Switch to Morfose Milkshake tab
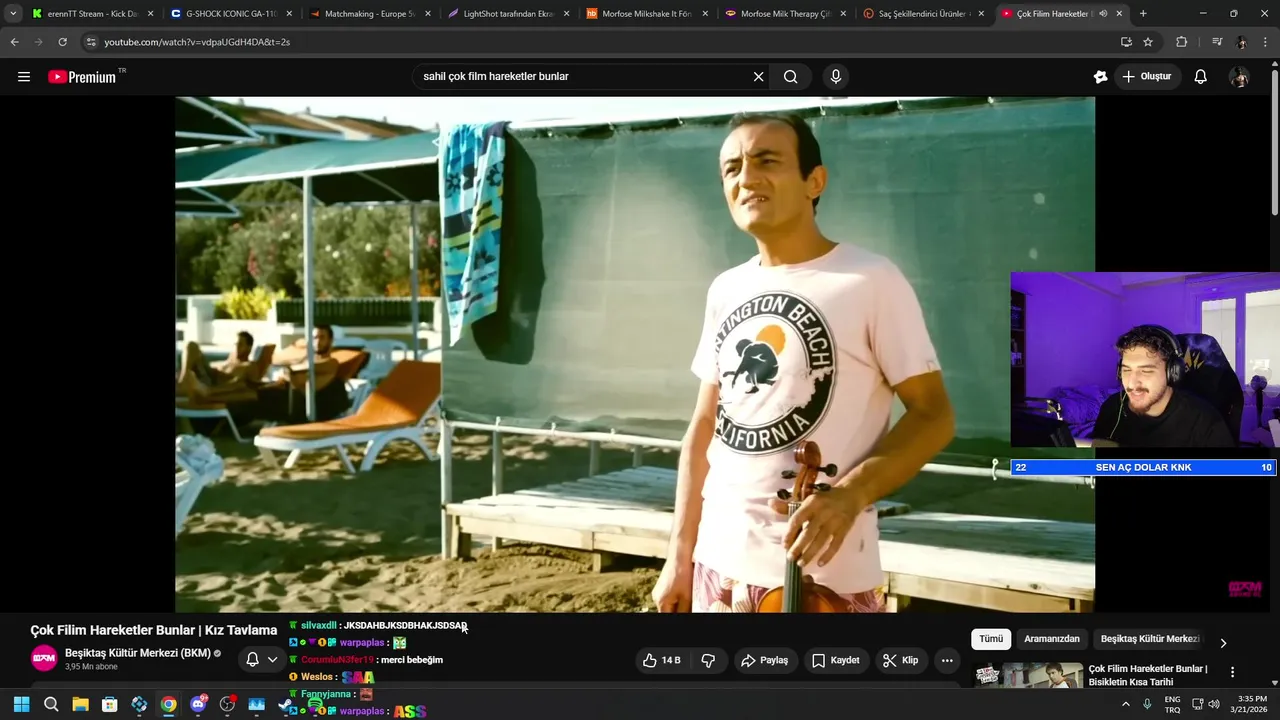The width and height of the screenshot is (1280, 720). coord(646,14)
